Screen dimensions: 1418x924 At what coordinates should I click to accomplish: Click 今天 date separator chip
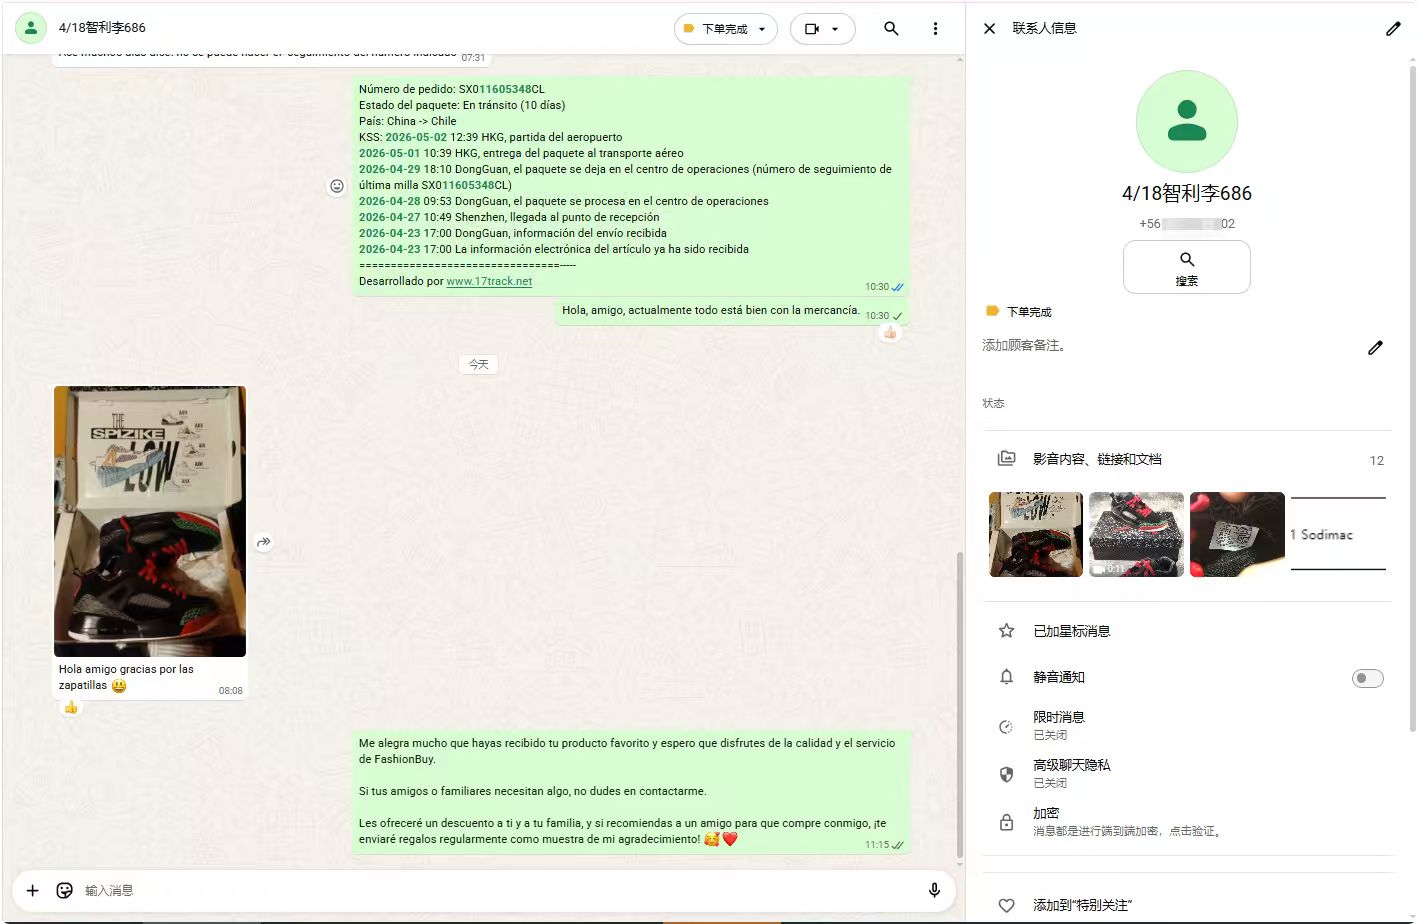(x=479, y=365)
